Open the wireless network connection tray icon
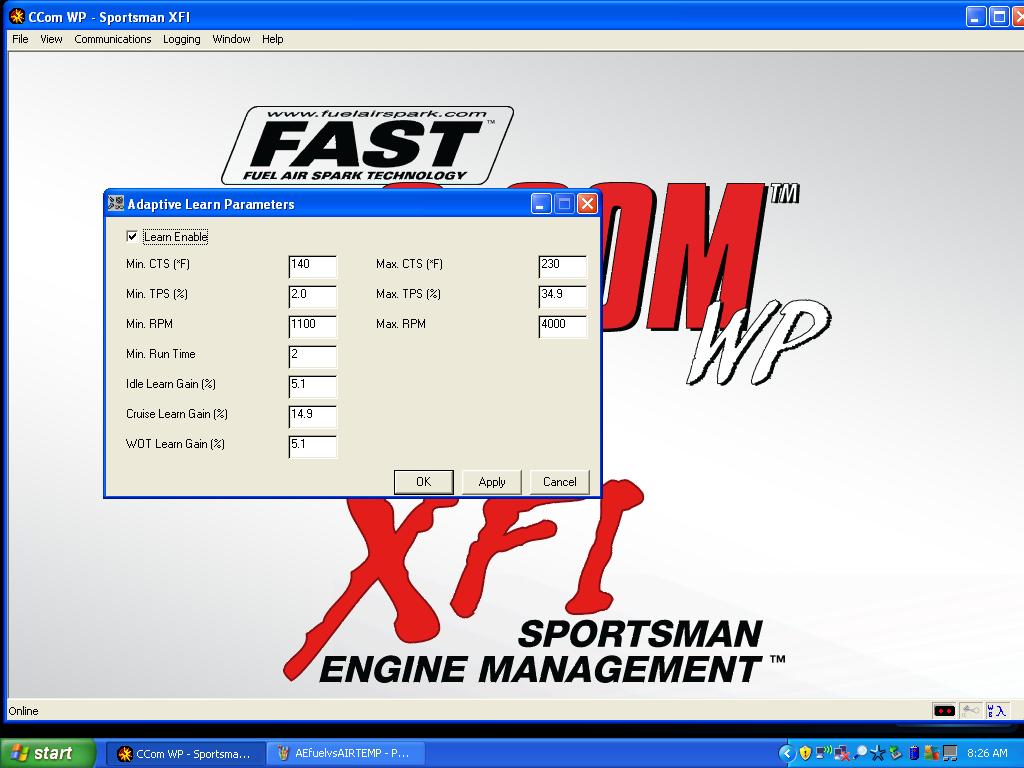 point(823,753)
